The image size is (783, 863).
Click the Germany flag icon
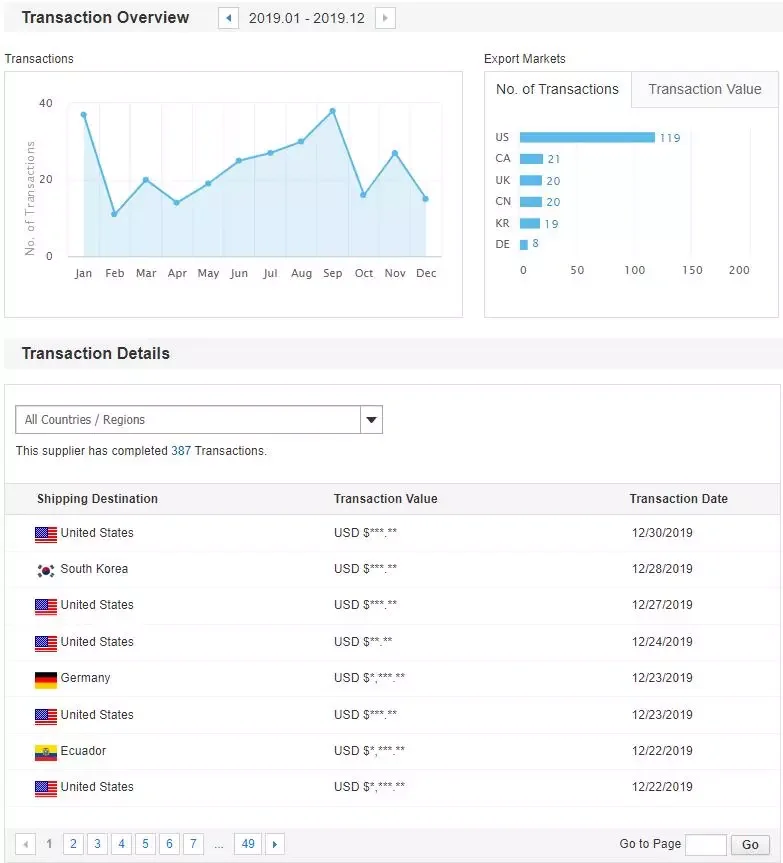tap(45, 679)
